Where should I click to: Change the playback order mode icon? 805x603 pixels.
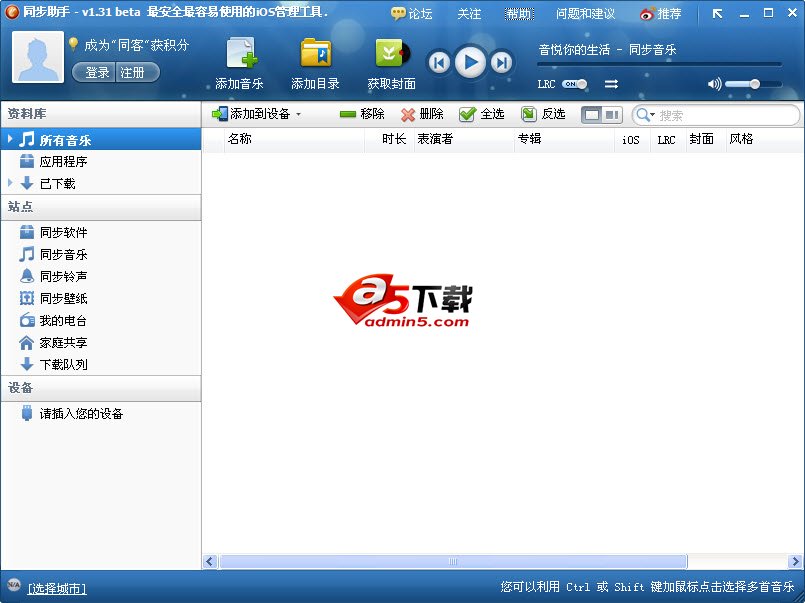[611, 84]
